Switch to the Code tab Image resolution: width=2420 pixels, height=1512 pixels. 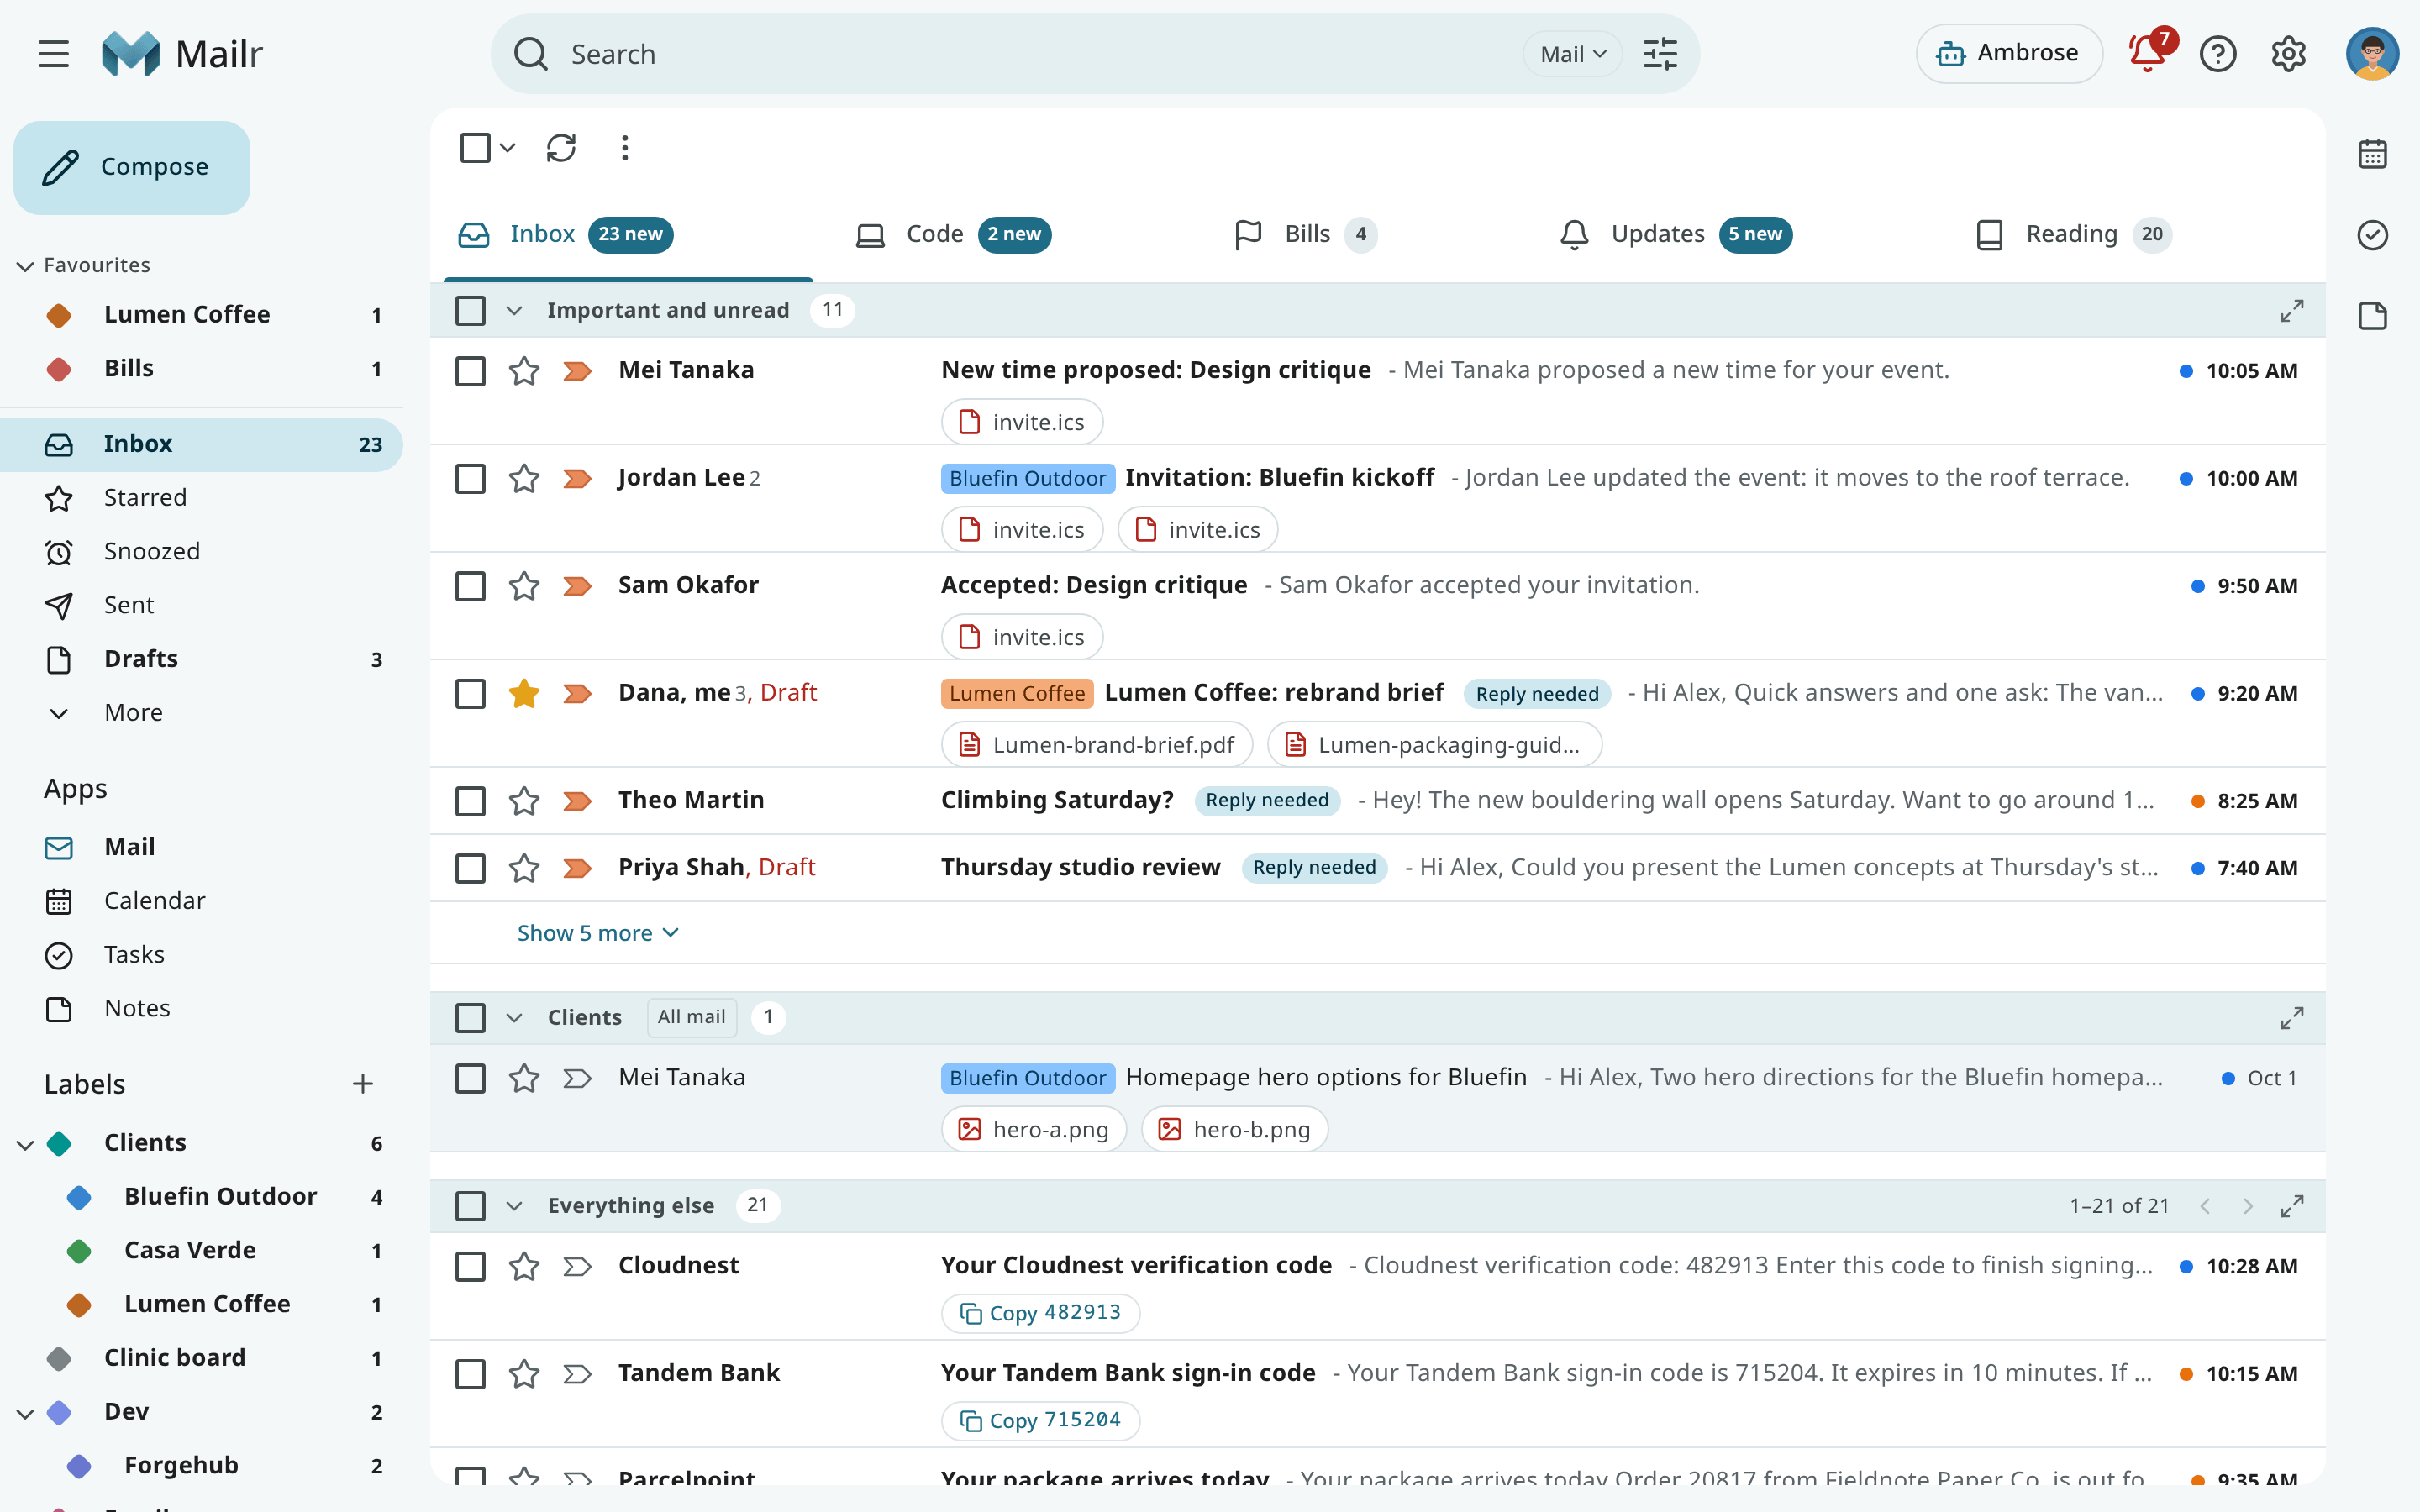[x=952, y=234]
